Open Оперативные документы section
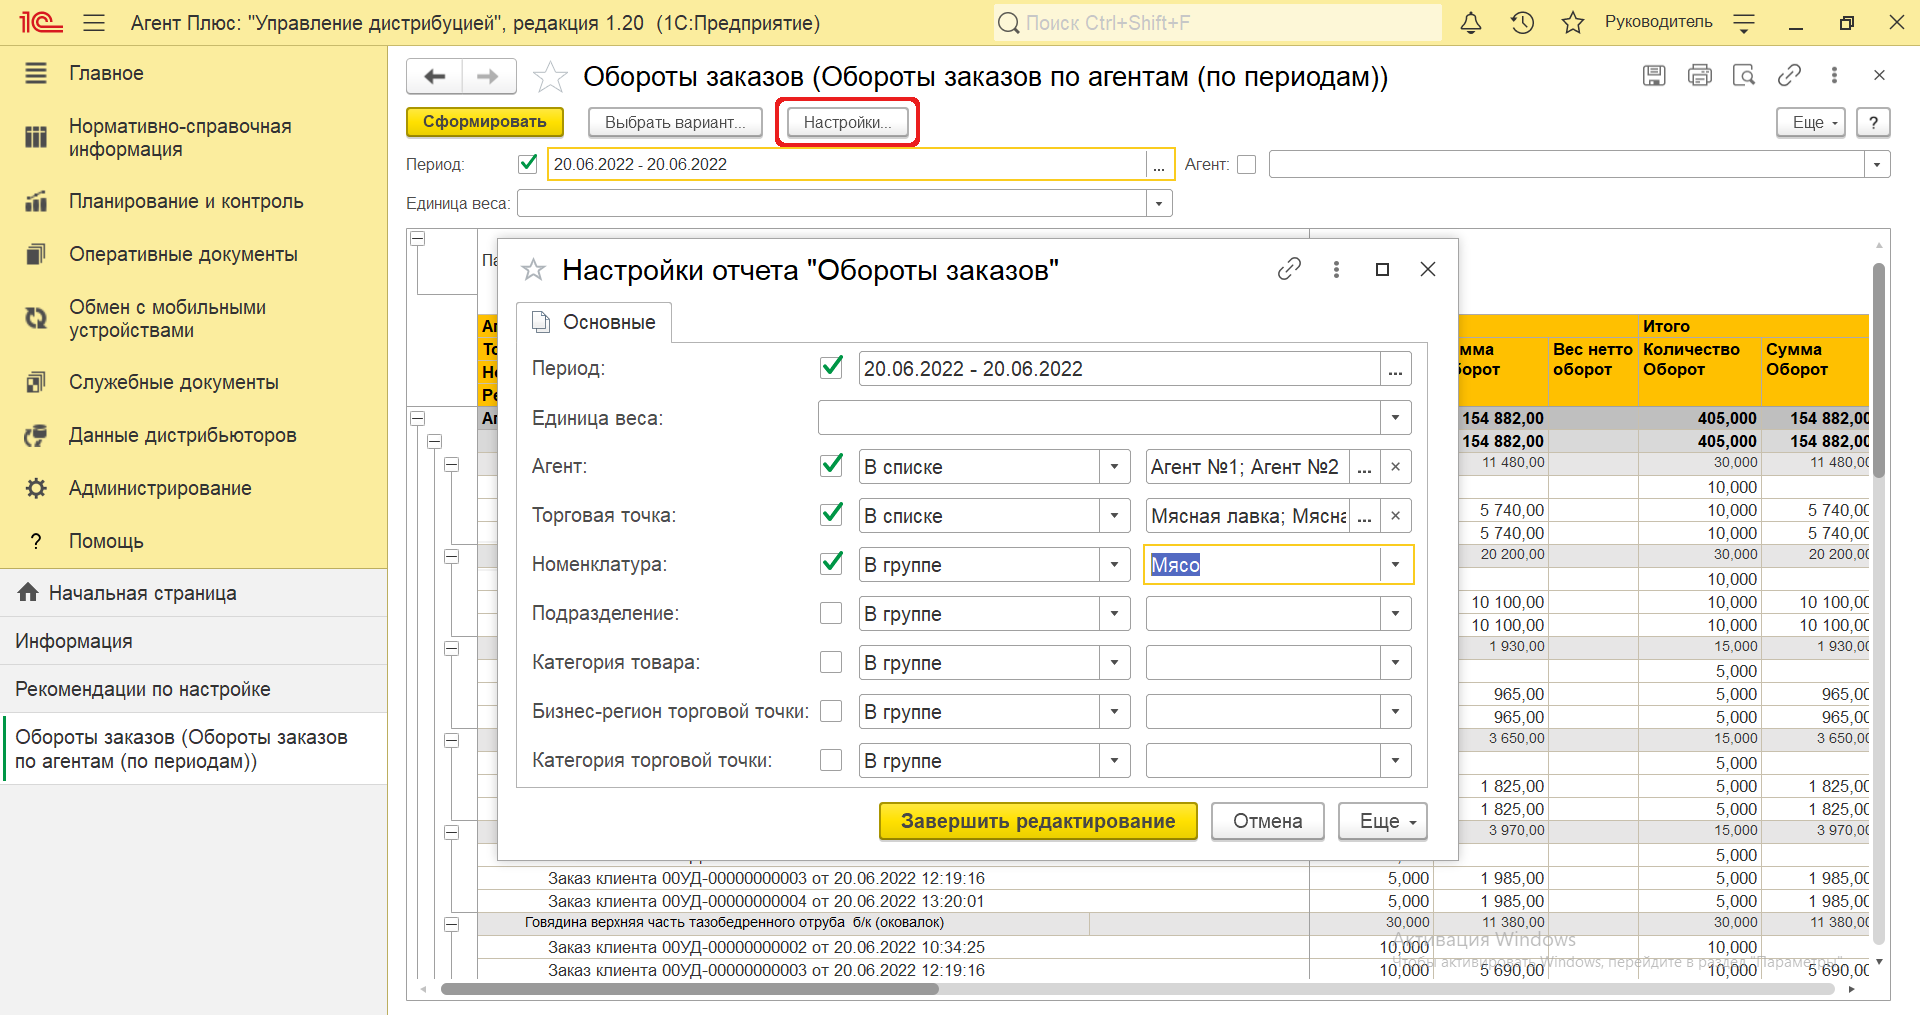This screenshot has width=1920, height=1015. click(x=193, y=254)
